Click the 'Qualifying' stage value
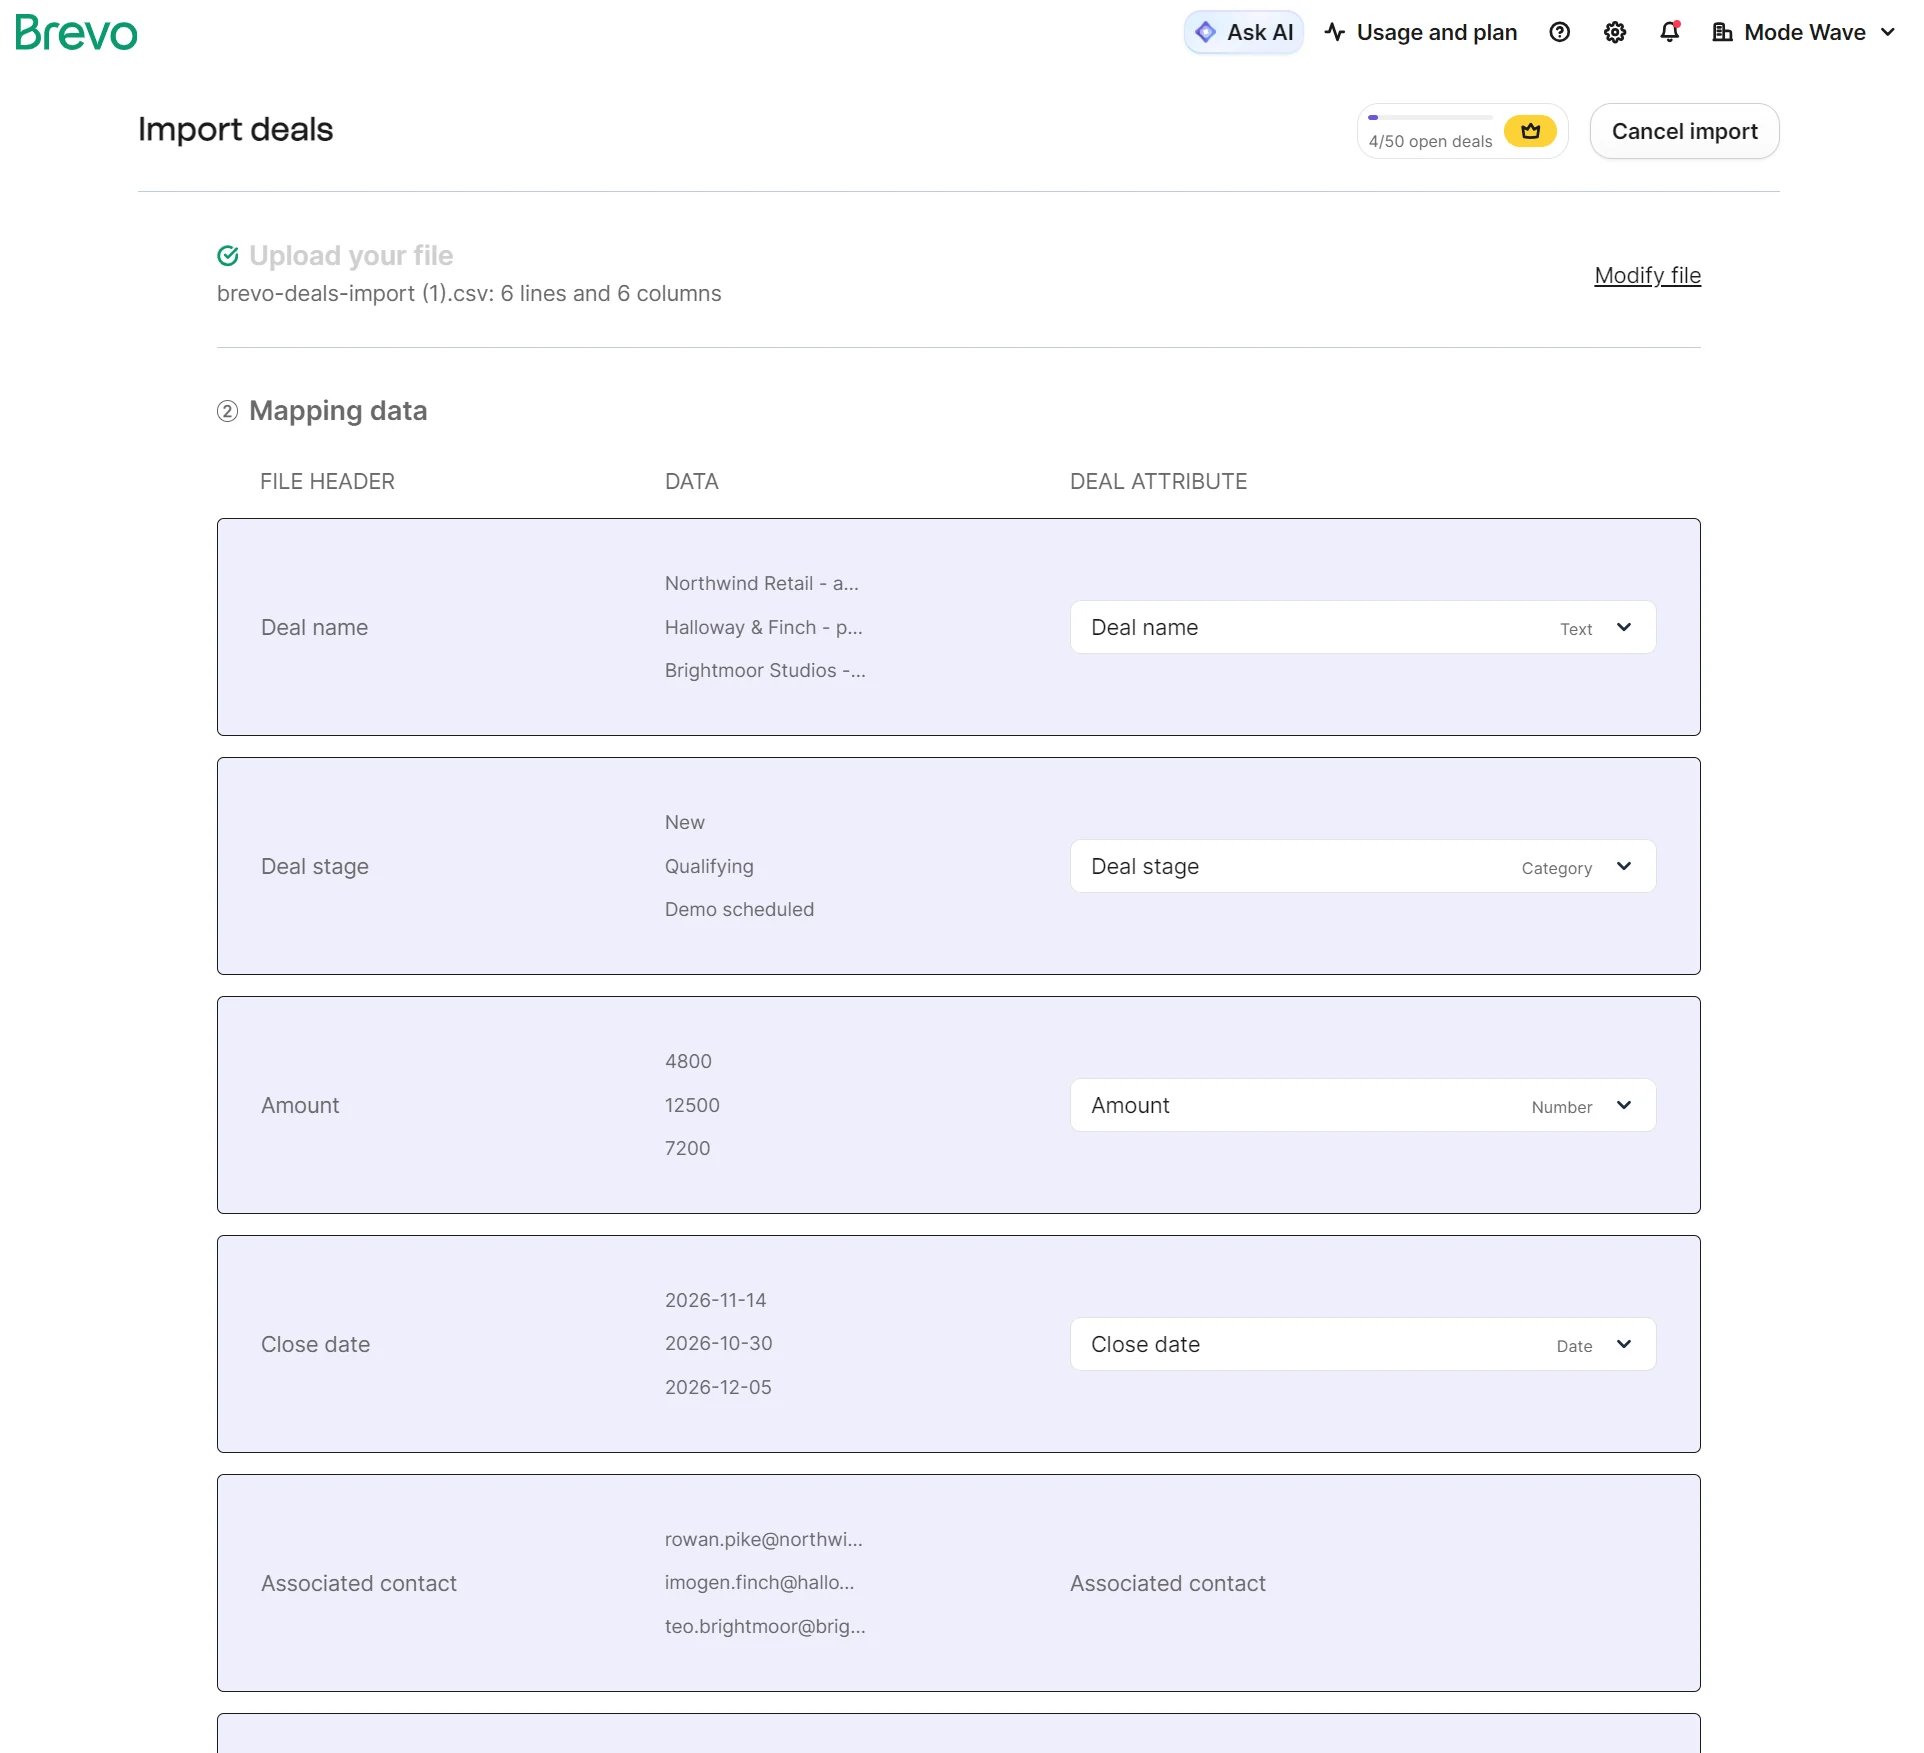The image size is (1924, 1753). (x=709, y=866)
